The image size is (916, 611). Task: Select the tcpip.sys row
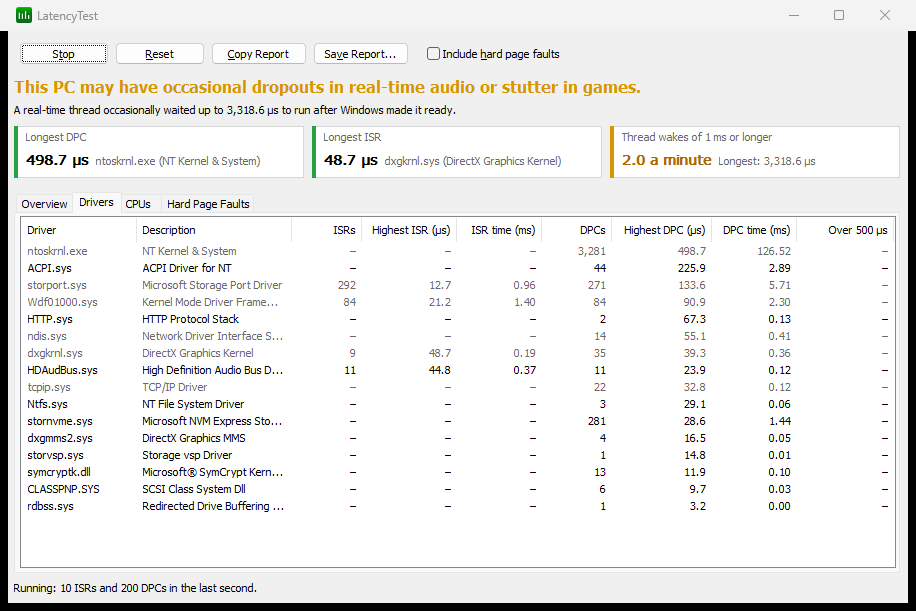click(457, 387)
